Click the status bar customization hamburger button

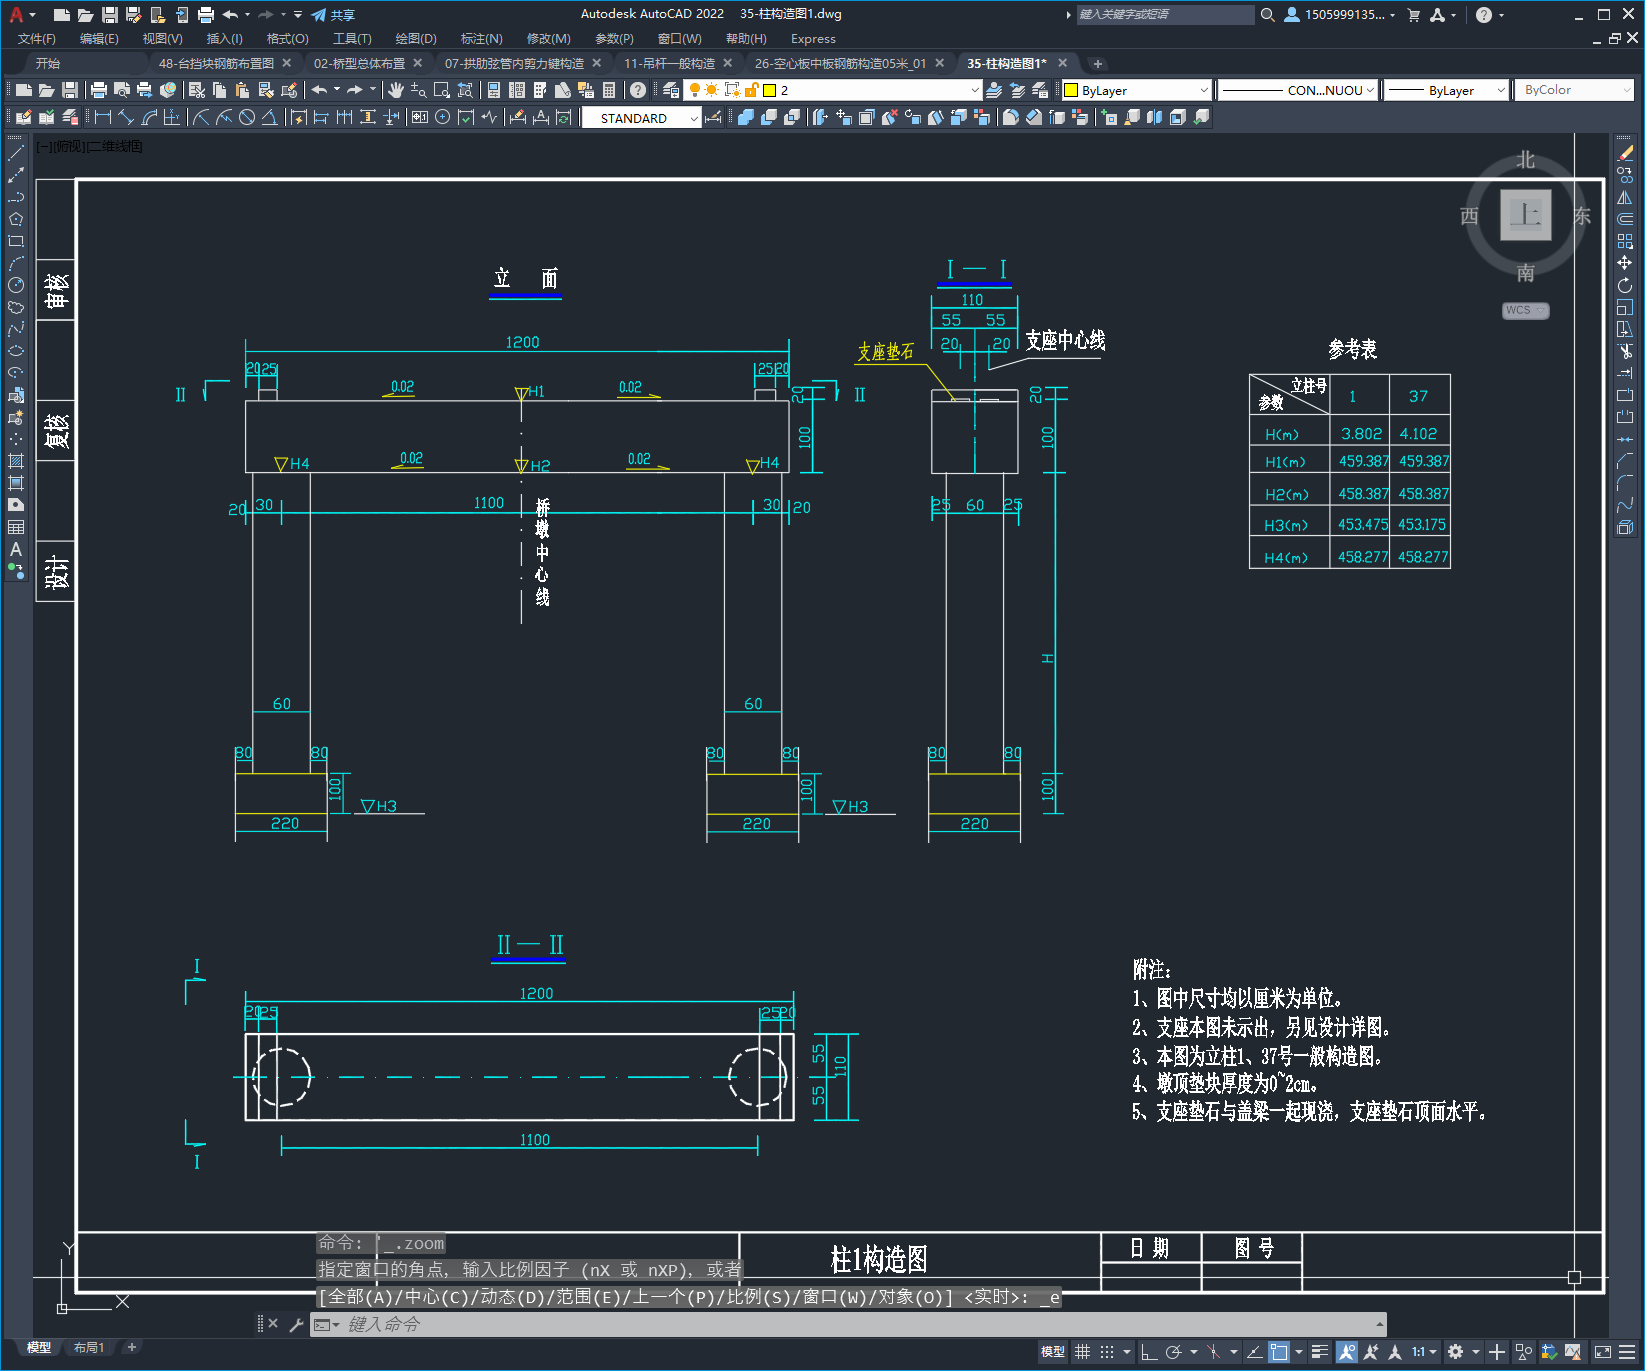click(x=1627, y=1352)
